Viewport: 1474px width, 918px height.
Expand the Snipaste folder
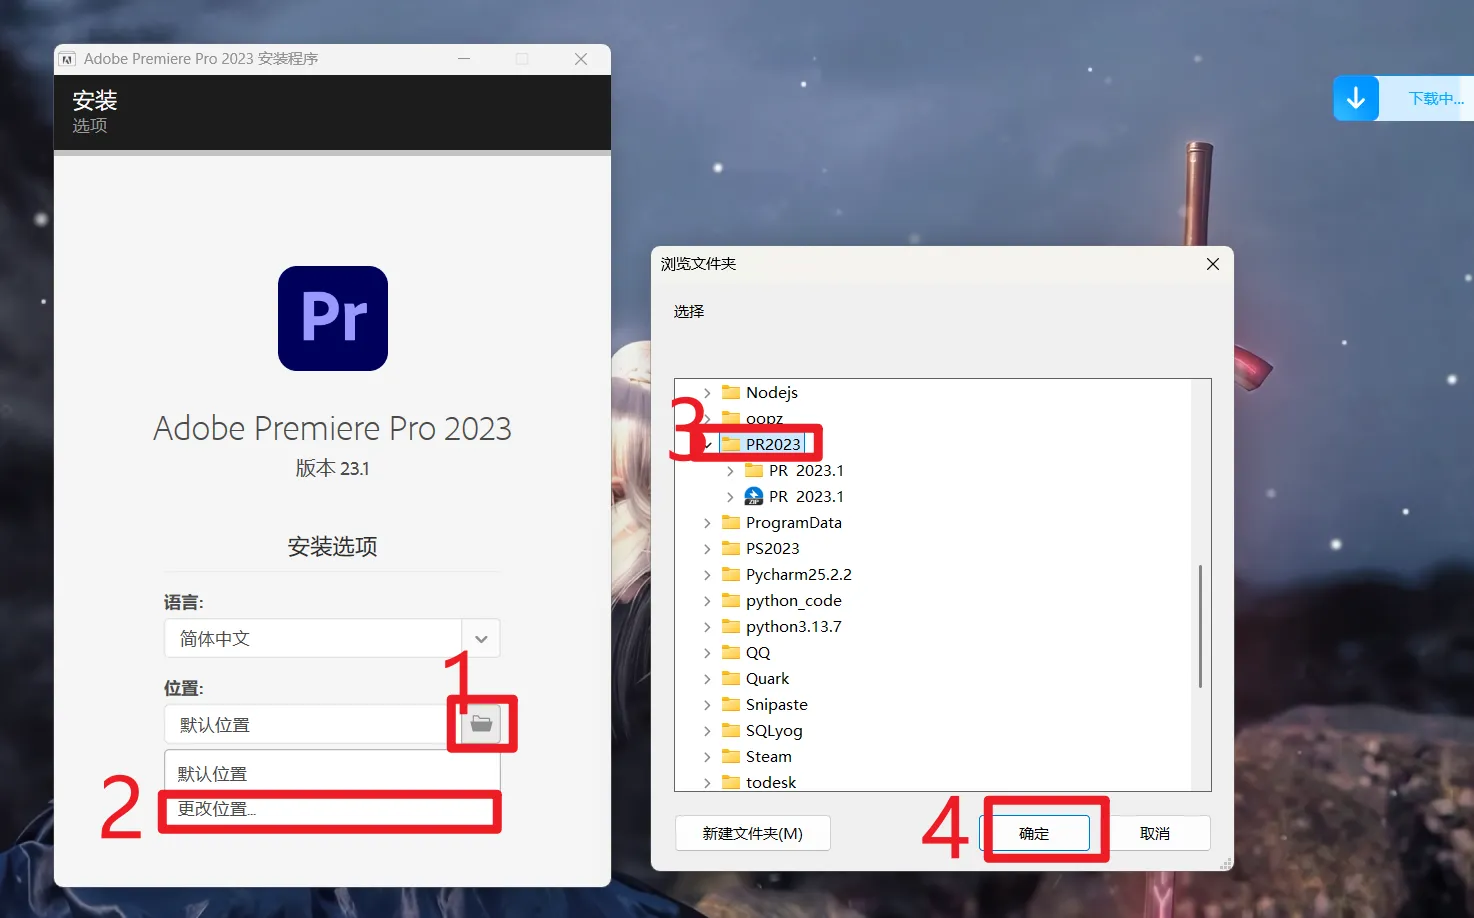[707, 704]
